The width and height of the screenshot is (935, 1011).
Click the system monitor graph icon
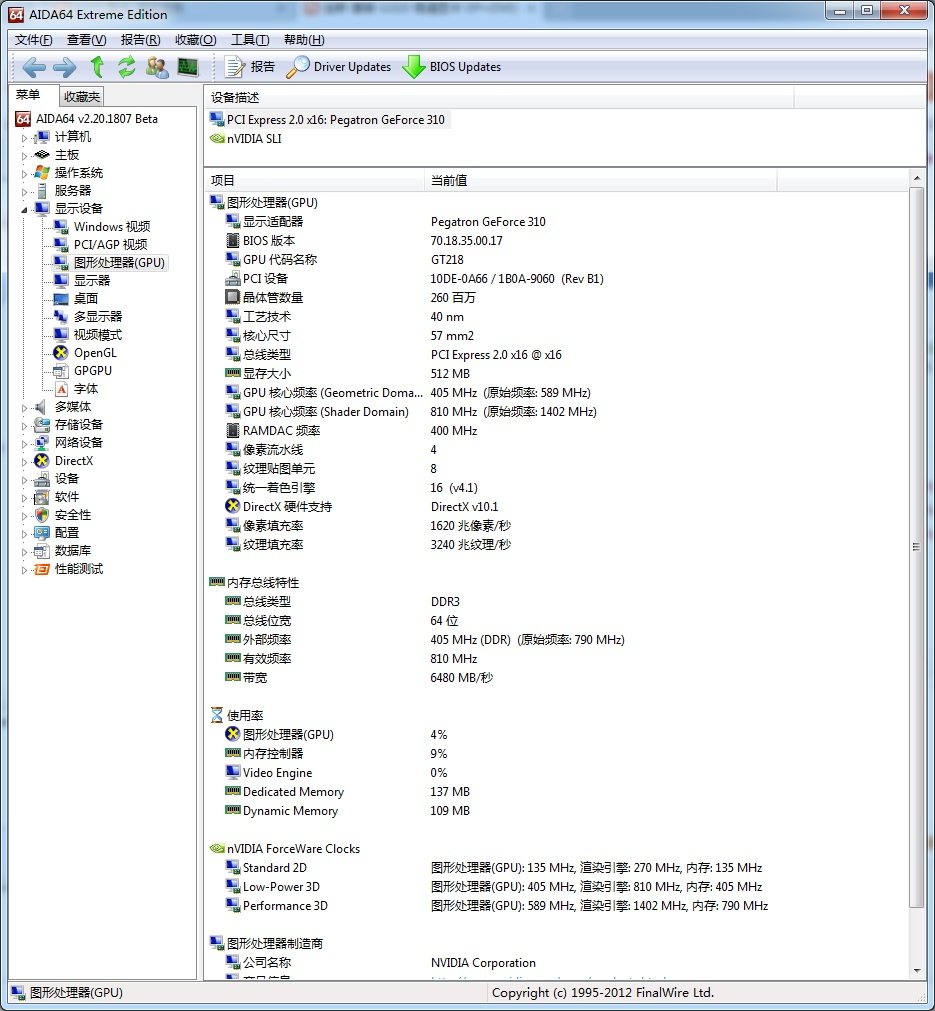point(187,67)
